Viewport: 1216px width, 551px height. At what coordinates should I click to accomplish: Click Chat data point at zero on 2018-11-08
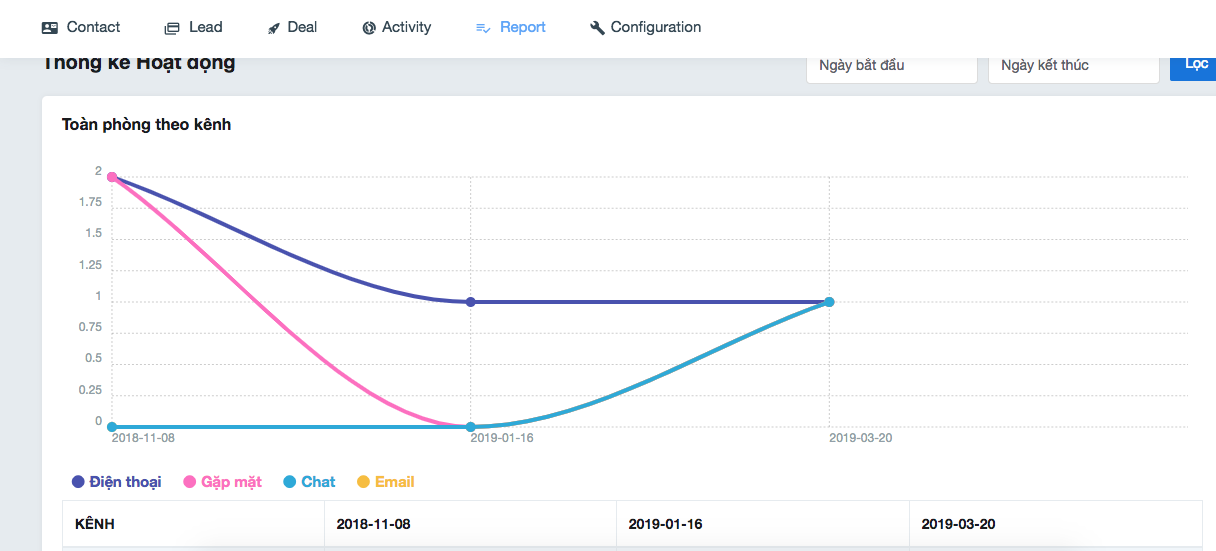pos(112,427)
